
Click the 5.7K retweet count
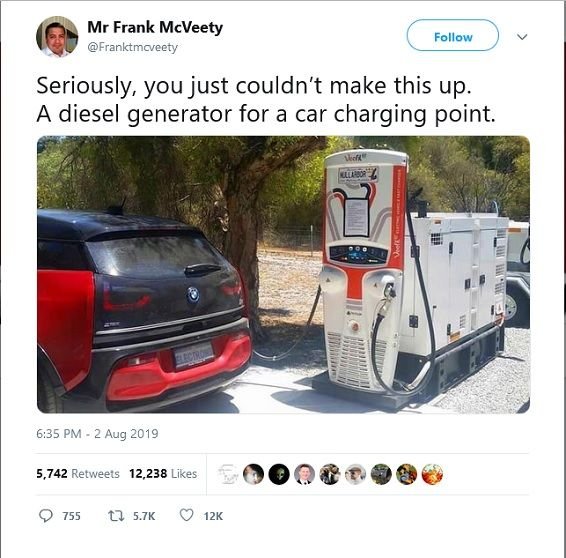click(x=144, y=516)
